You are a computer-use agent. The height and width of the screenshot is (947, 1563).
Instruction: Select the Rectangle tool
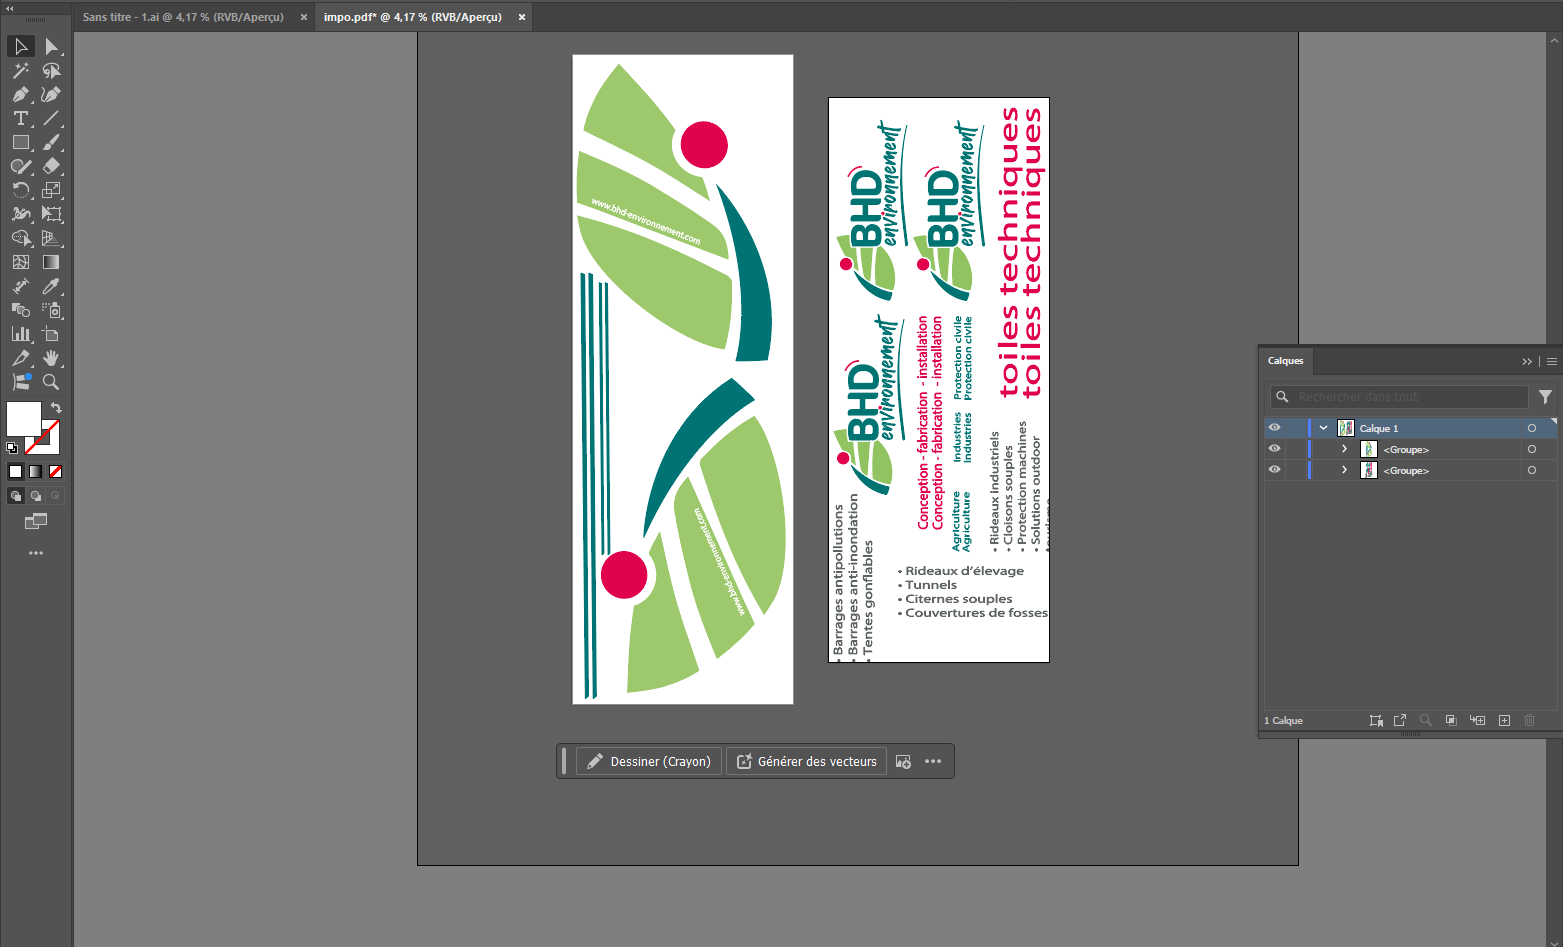pyautogui.click(x=21, y=142)
